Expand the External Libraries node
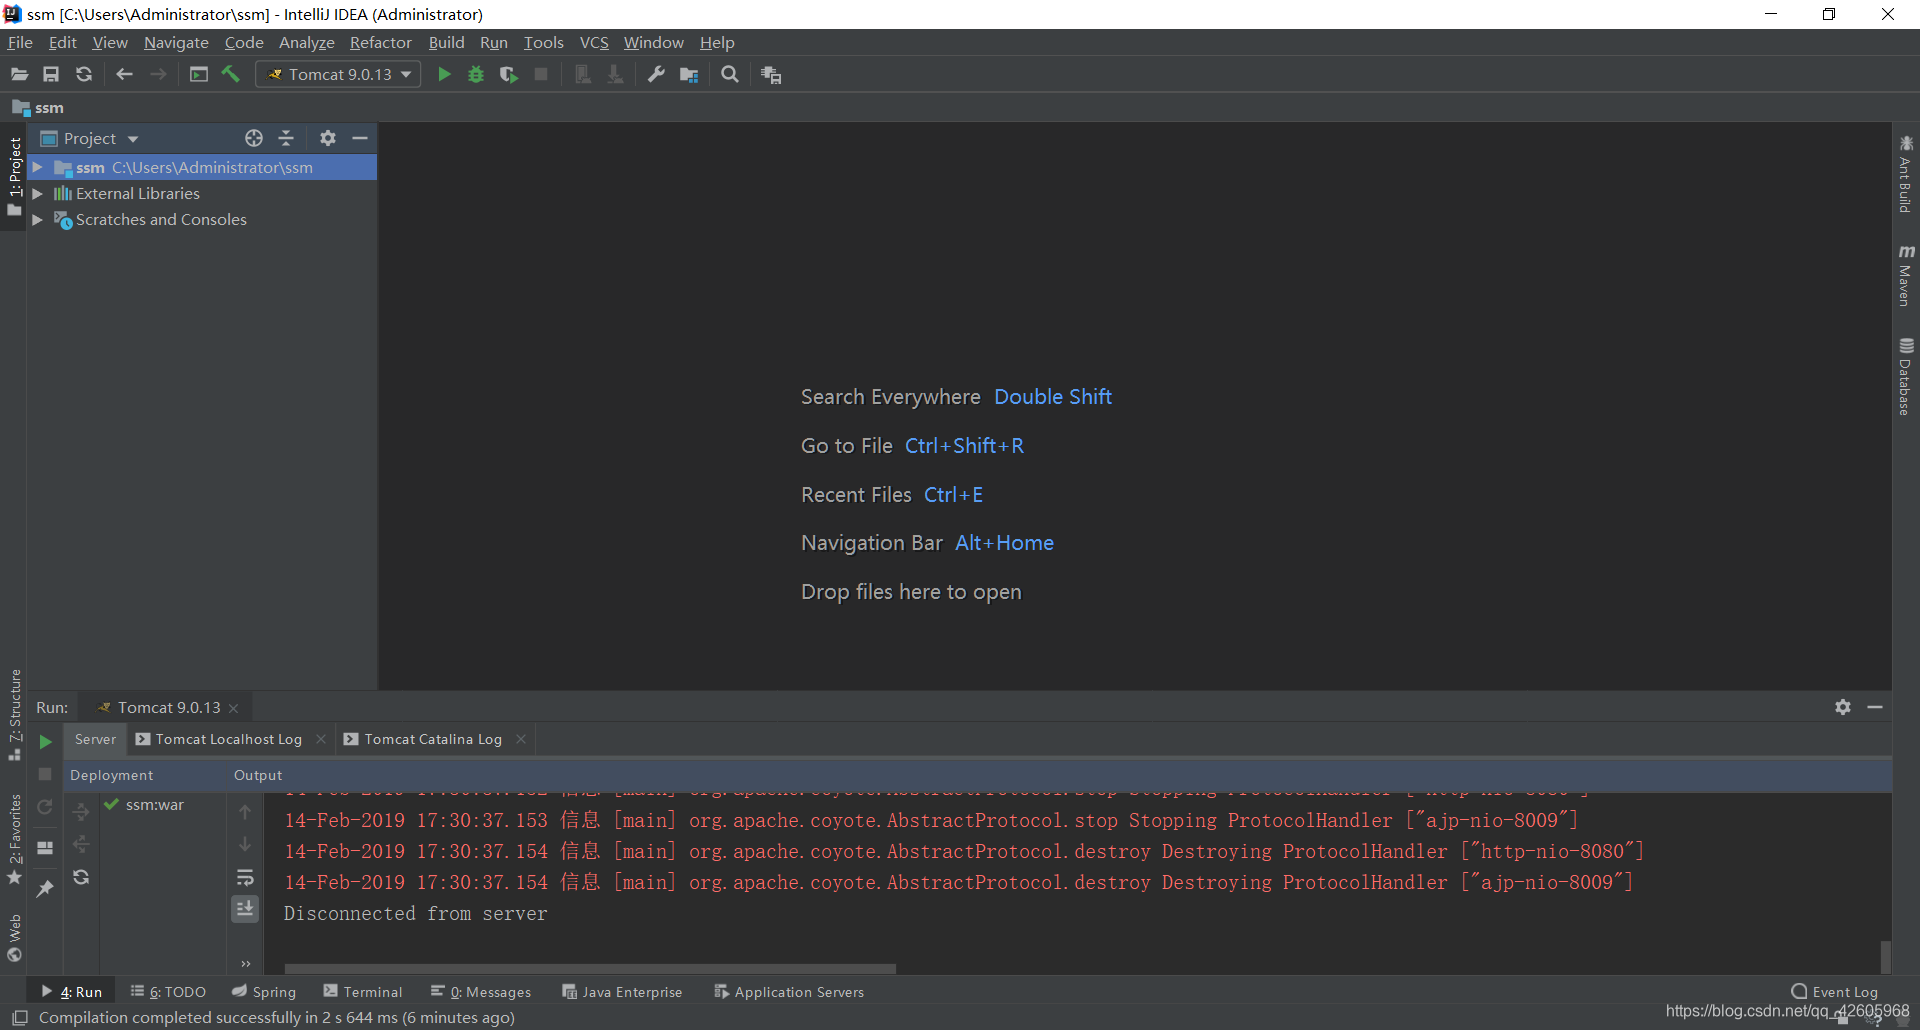Viewport: 1920px width, 1030px height. point(37,194)
